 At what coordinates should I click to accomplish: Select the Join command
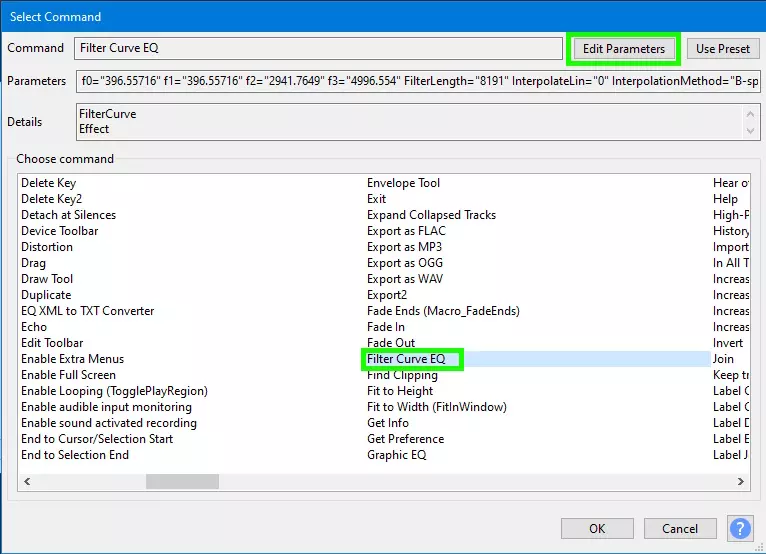point(723,359)
